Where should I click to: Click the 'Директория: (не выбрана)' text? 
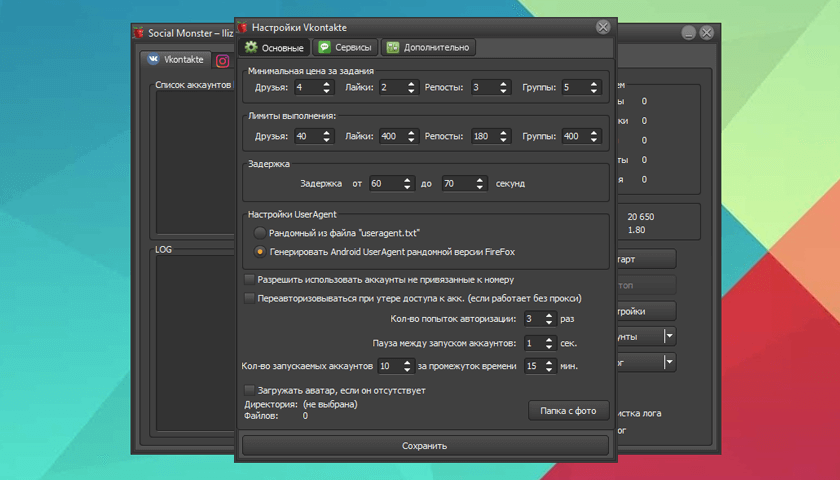click(x=301, y=404)
